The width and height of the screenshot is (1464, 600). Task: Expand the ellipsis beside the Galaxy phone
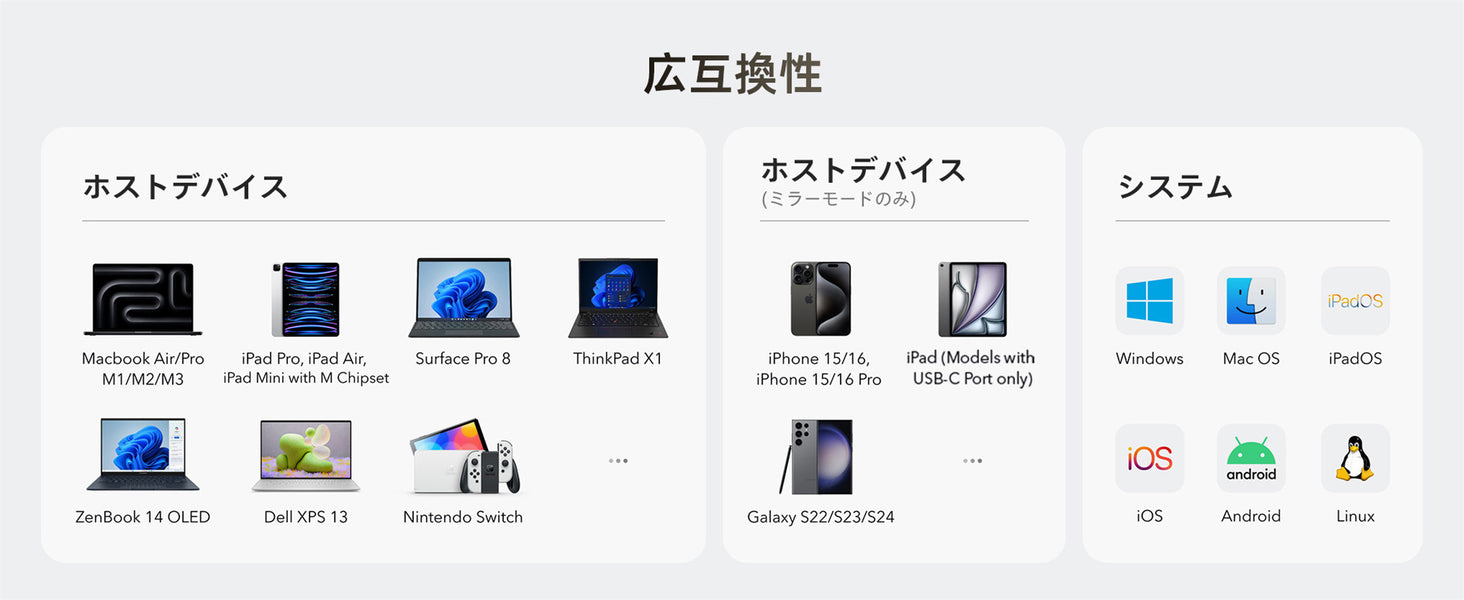click(972, 461)
